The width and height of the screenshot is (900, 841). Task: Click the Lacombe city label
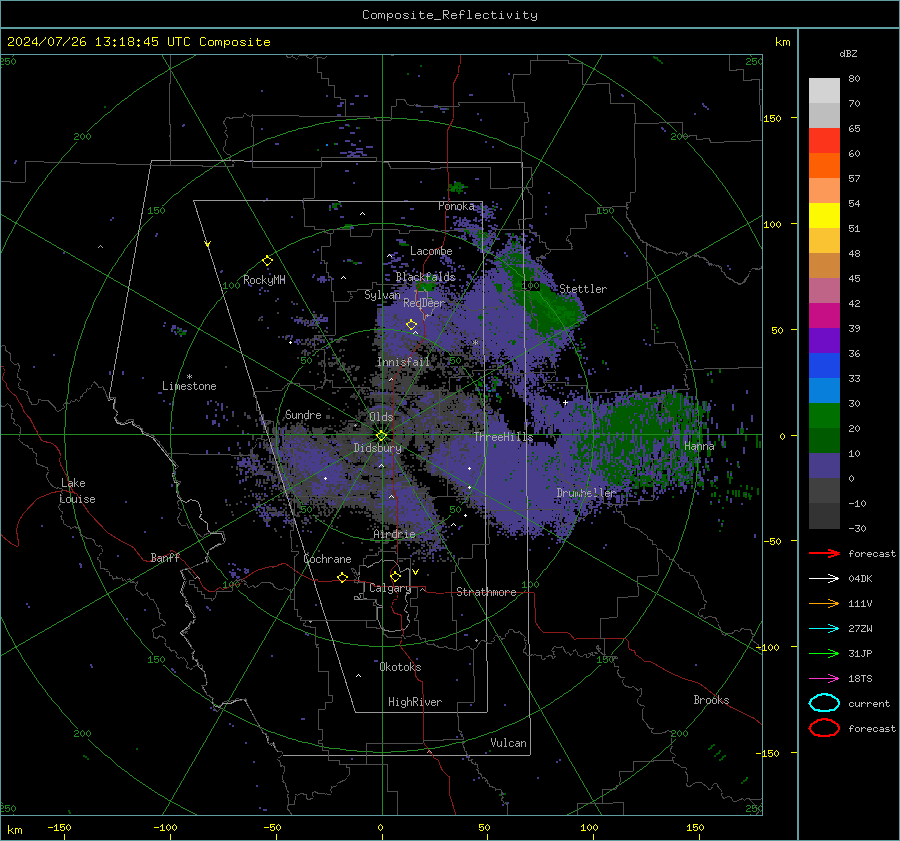pyautogui.click(x=431, y=251)
